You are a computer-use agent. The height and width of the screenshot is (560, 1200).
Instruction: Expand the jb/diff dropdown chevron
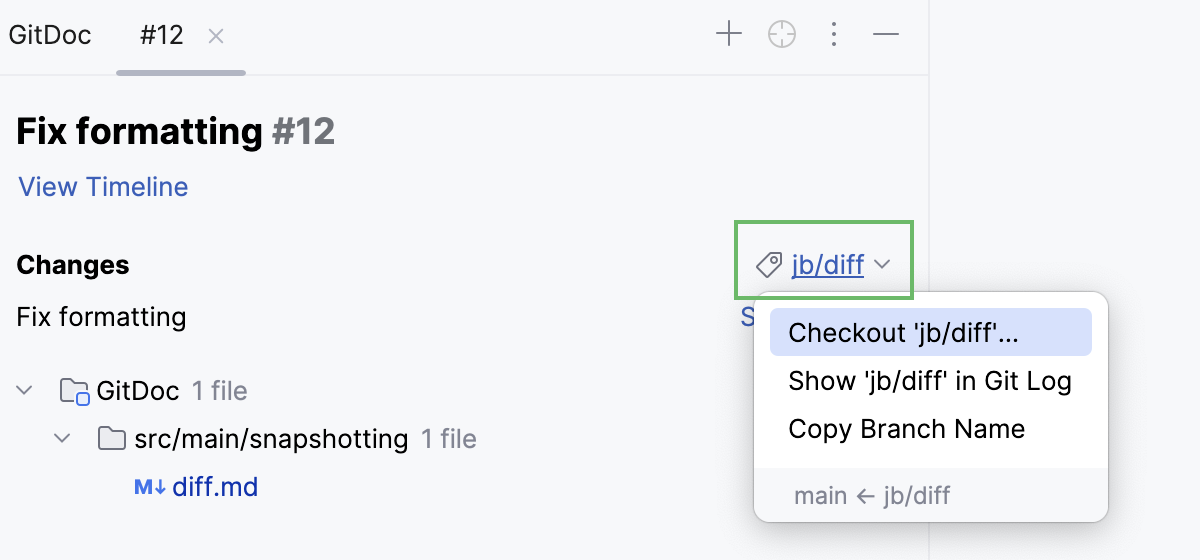[x=882, y=265]
